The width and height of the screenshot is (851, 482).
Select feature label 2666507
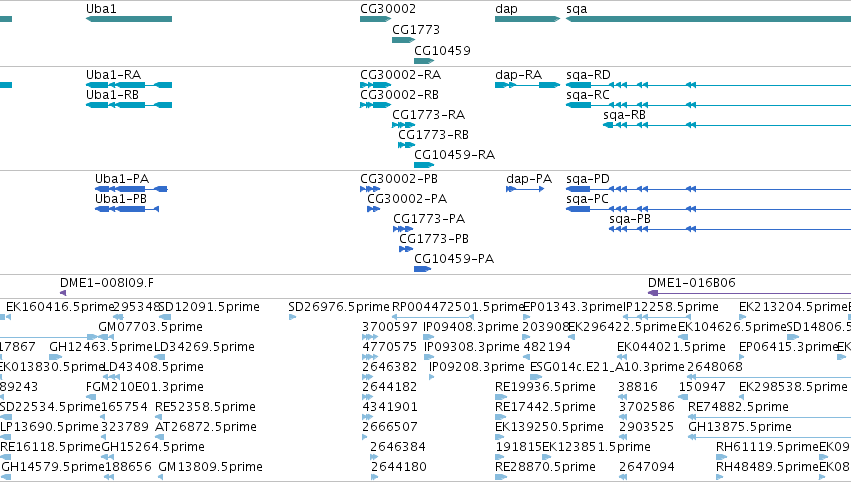(390, 427)
